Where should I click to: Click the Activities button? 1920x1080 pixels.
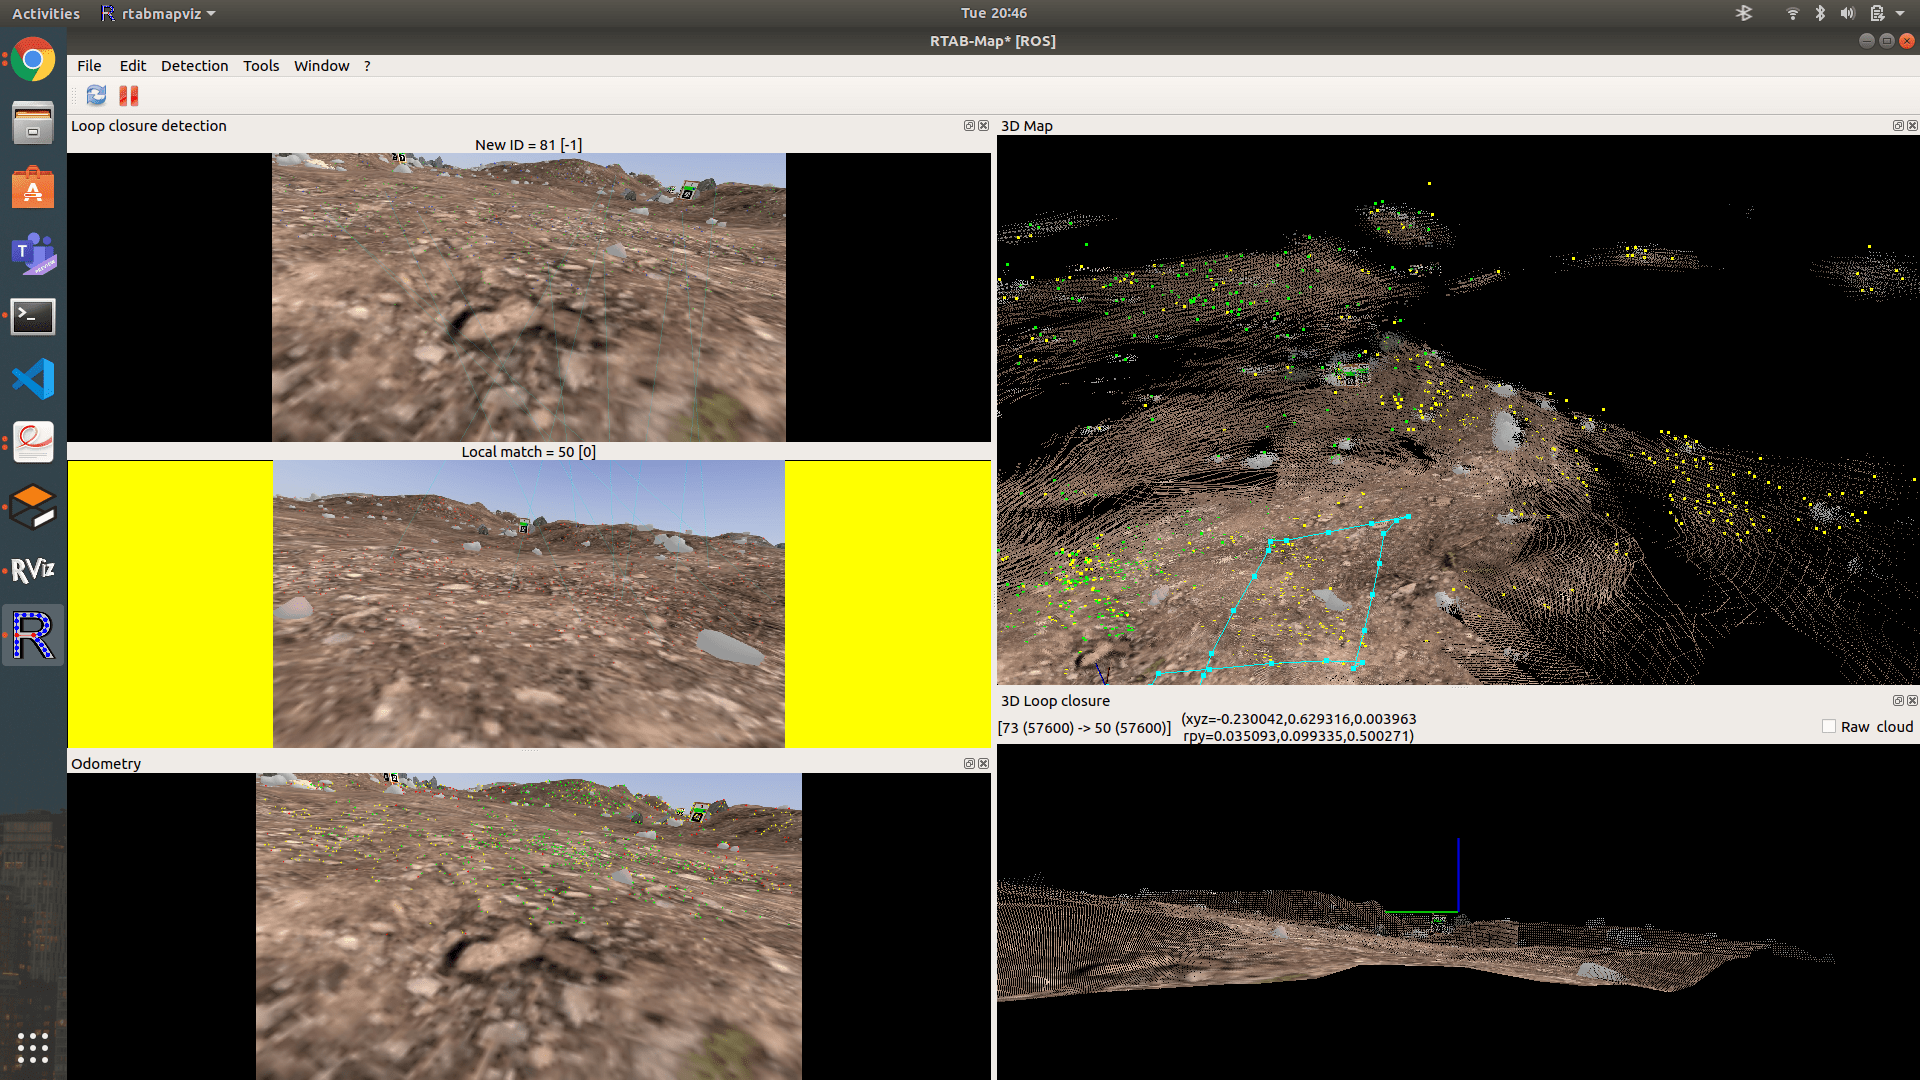click(45, 14)
